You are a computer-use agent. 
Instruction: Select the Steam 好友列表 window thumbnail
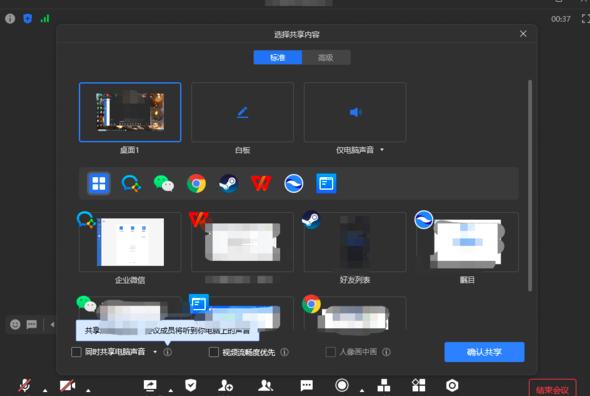pyautogui.click(x=355, y=242)
